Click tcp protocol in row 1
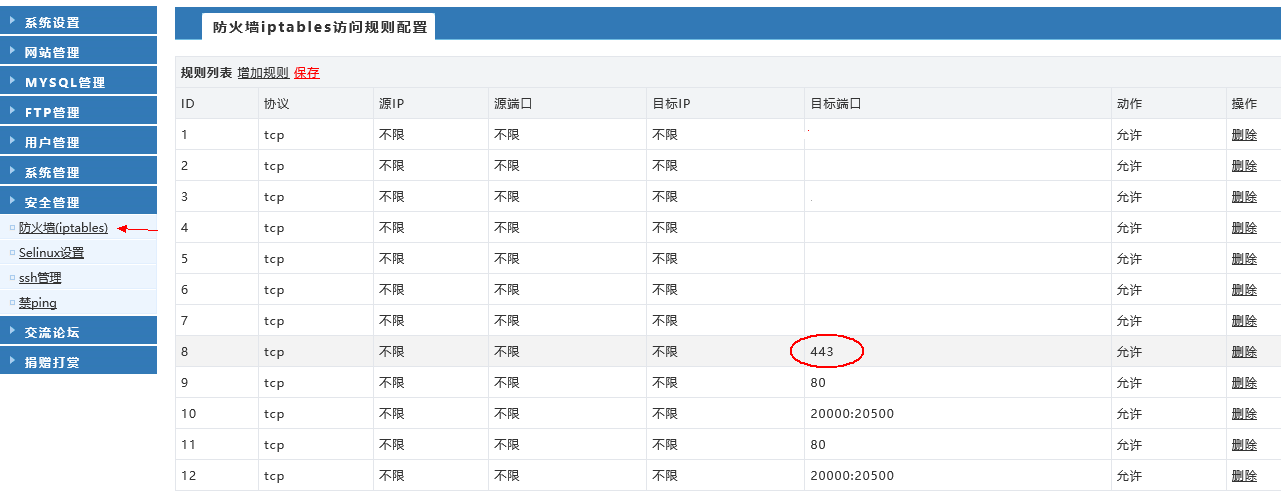The width and height of the screenshot is (1281, 492). click(274, 135)
